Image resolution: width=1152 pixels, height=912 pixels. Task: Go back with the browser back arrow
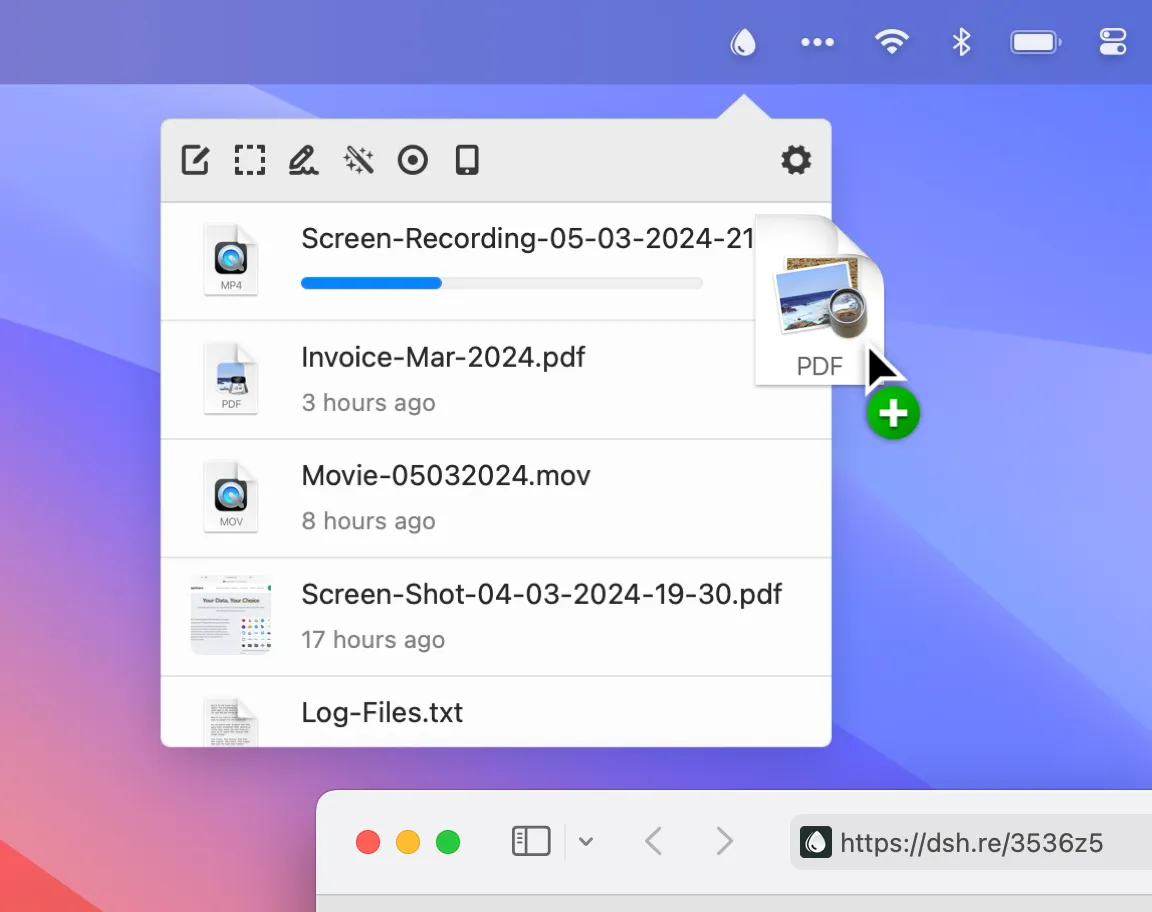[x=654, y=842]
